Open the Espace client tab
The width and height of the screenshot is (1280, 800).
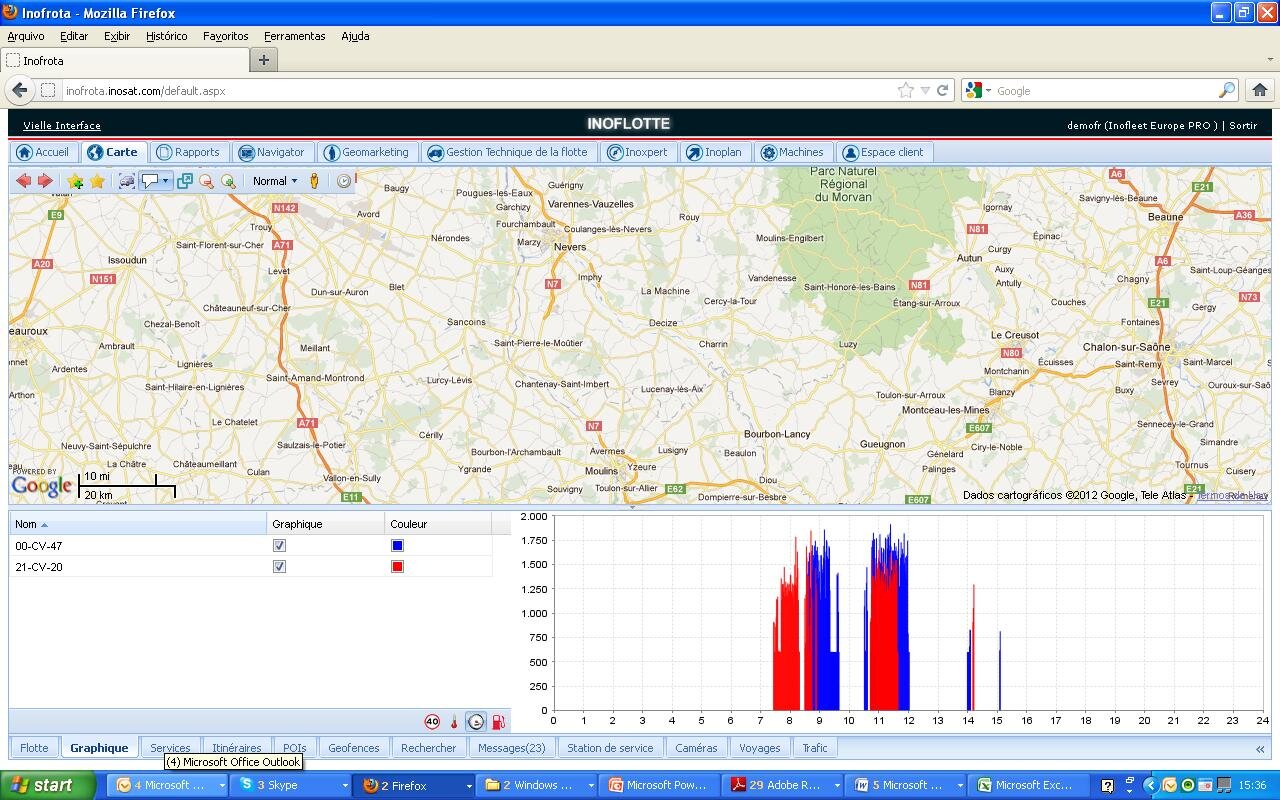point(884,152)
